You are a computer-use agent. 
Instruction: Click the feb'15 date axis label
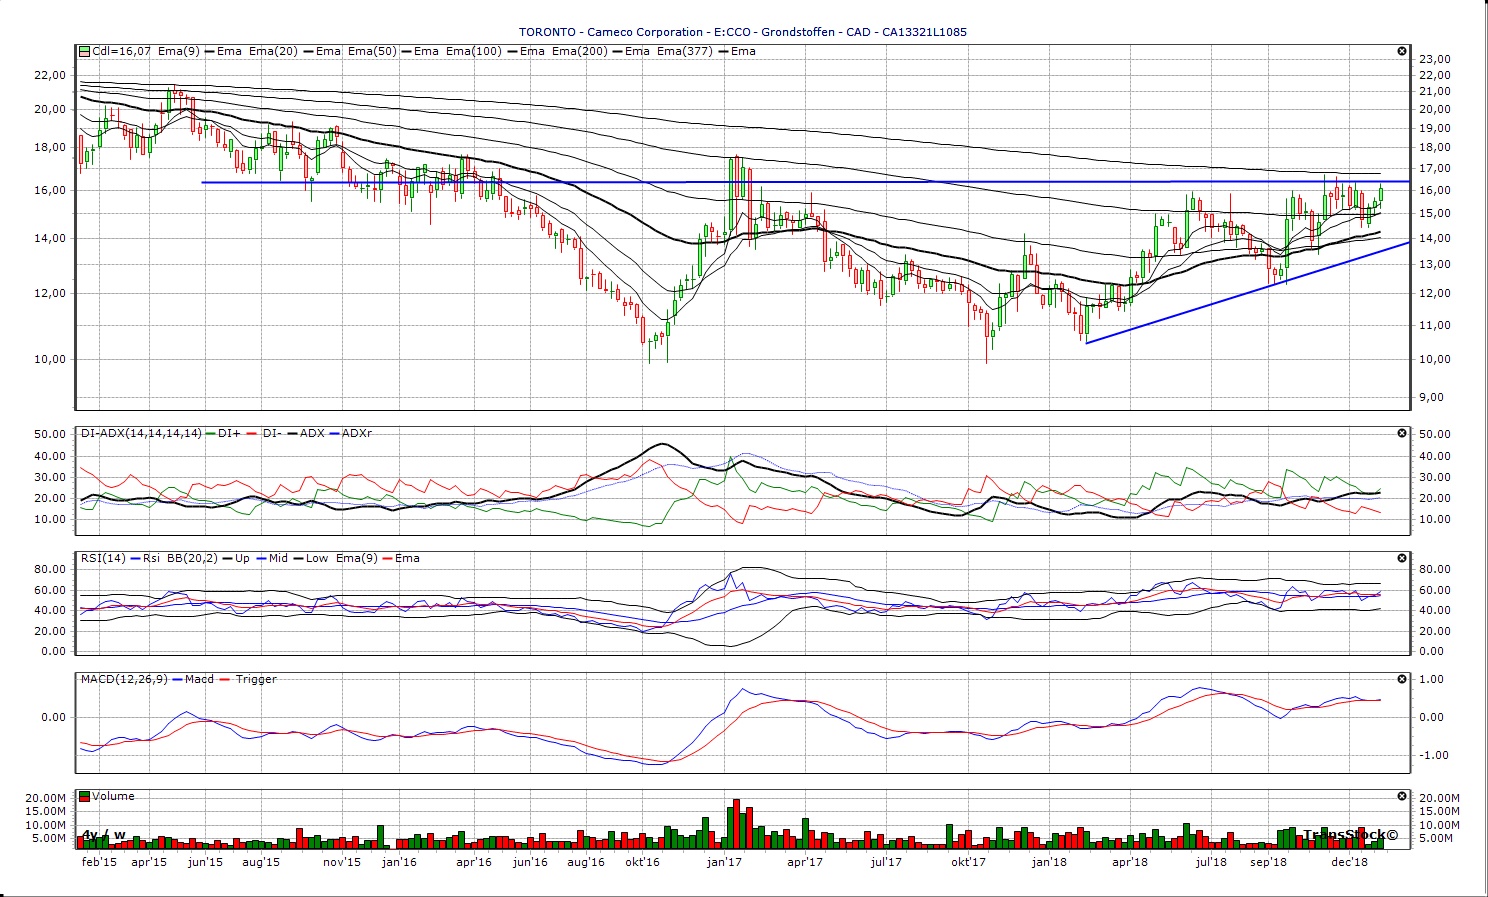coord(99,862)
